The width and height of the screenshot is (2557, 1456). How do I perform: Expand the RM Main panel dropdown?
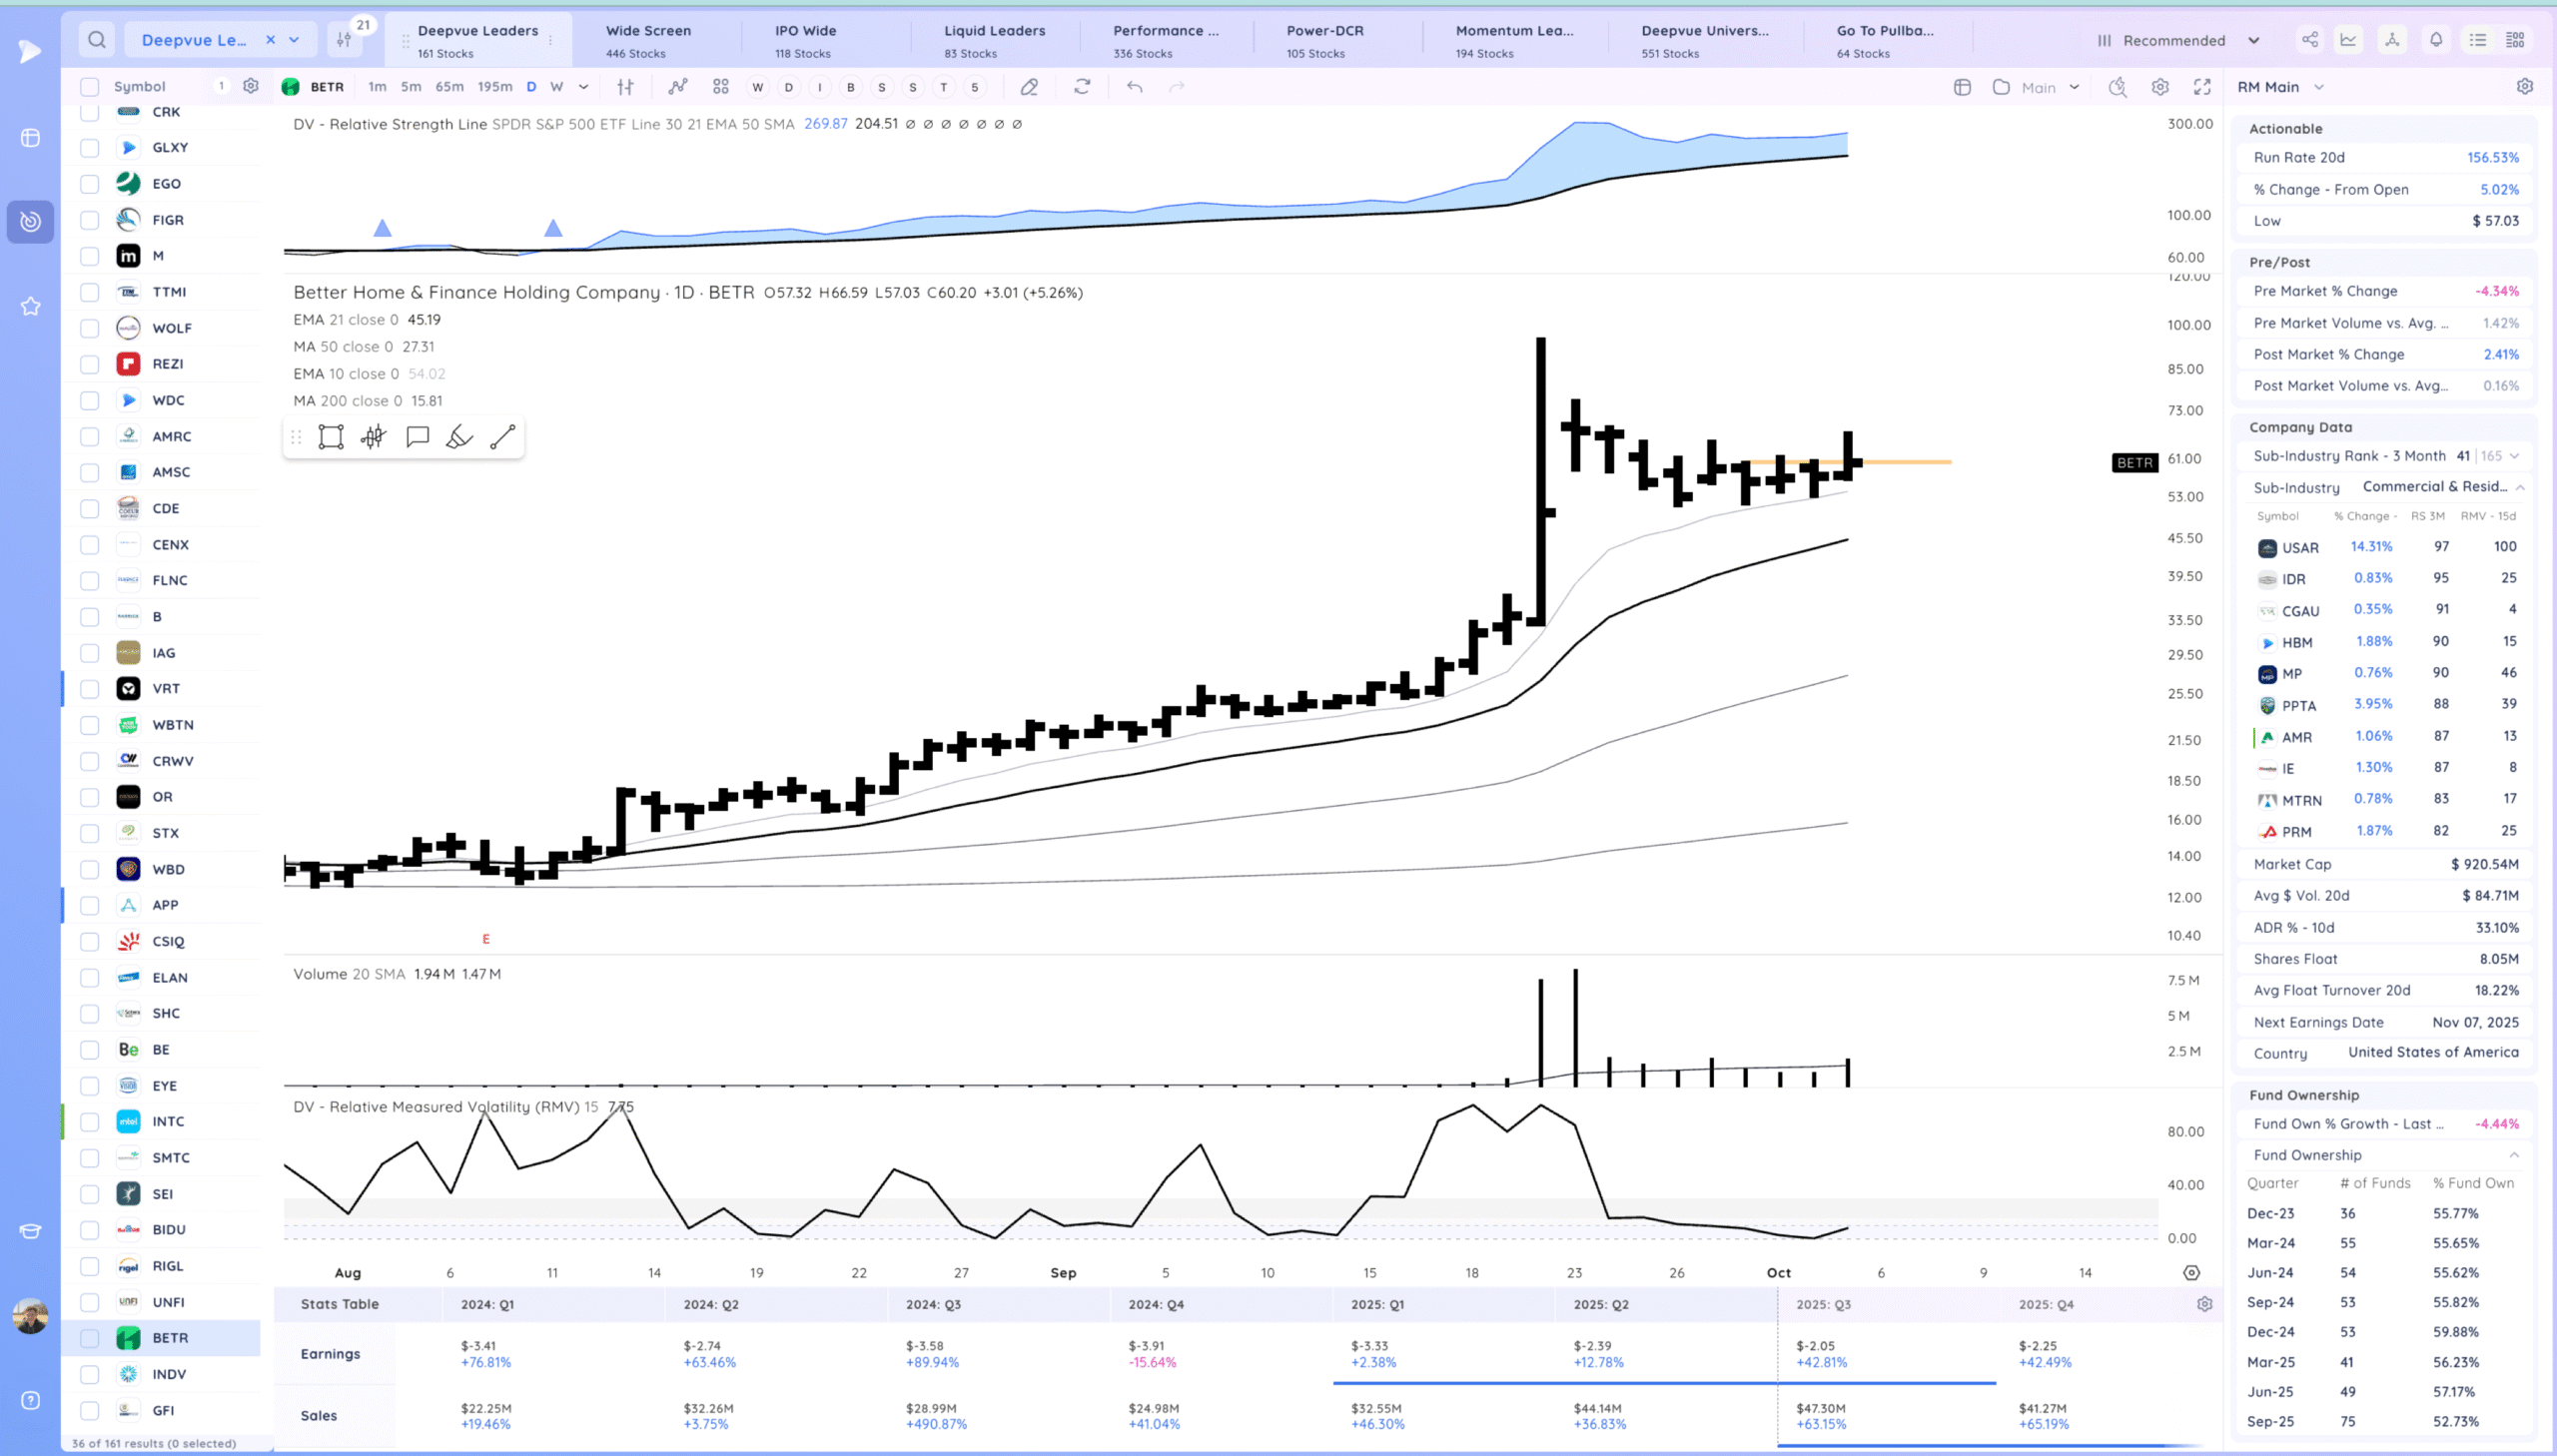click(2319, 87)
